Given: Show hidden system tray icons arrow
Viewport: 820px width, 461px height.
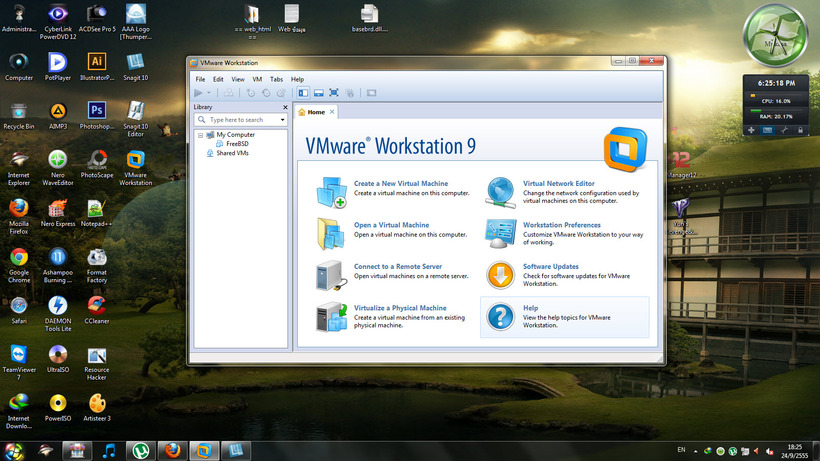Looking at the screenshot, I should coord(696,451).
